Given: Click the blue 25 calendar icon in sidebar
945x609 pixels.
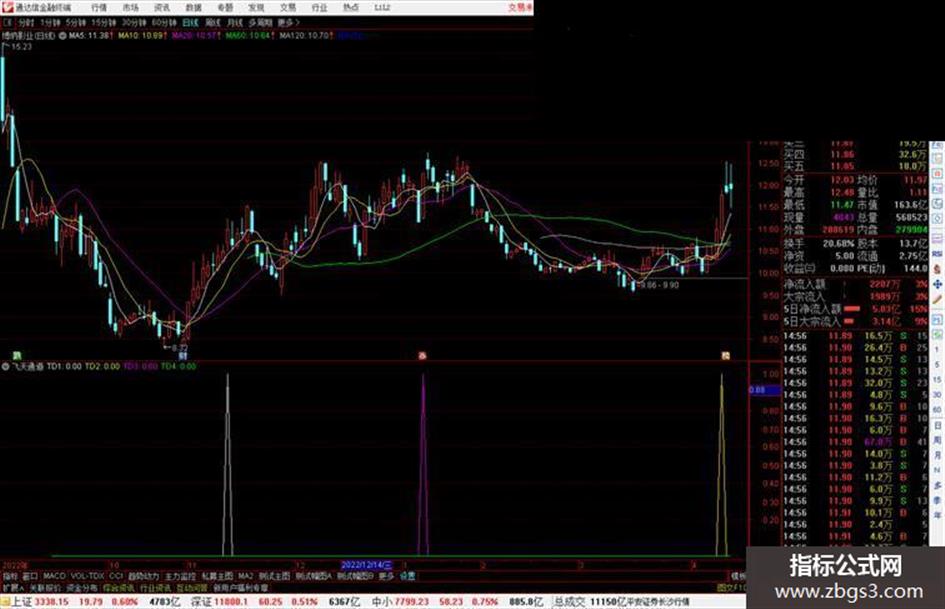Looking at the screenshot, I should [x=938, y=318].
